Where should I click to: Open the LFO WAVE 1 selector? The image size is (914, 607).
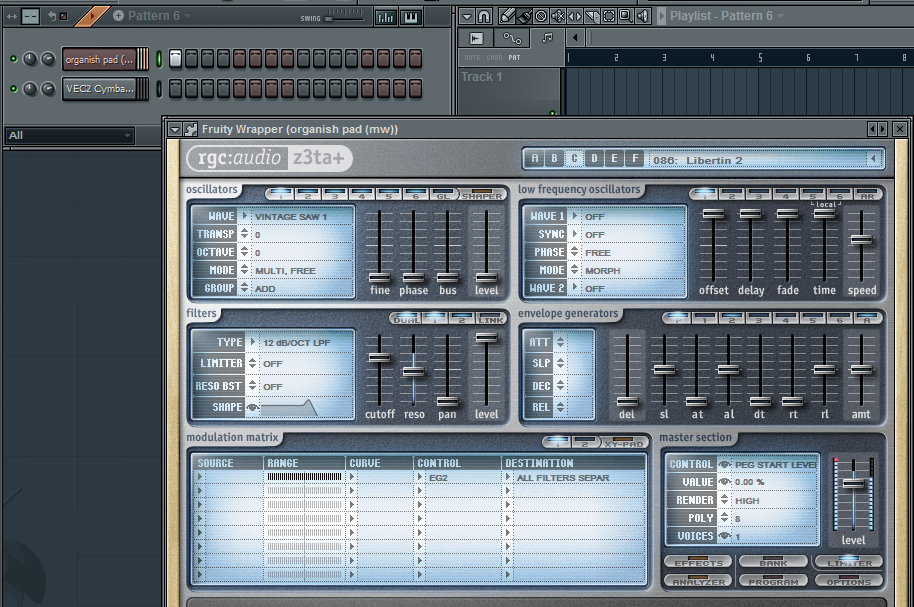(x=575, y=216)
